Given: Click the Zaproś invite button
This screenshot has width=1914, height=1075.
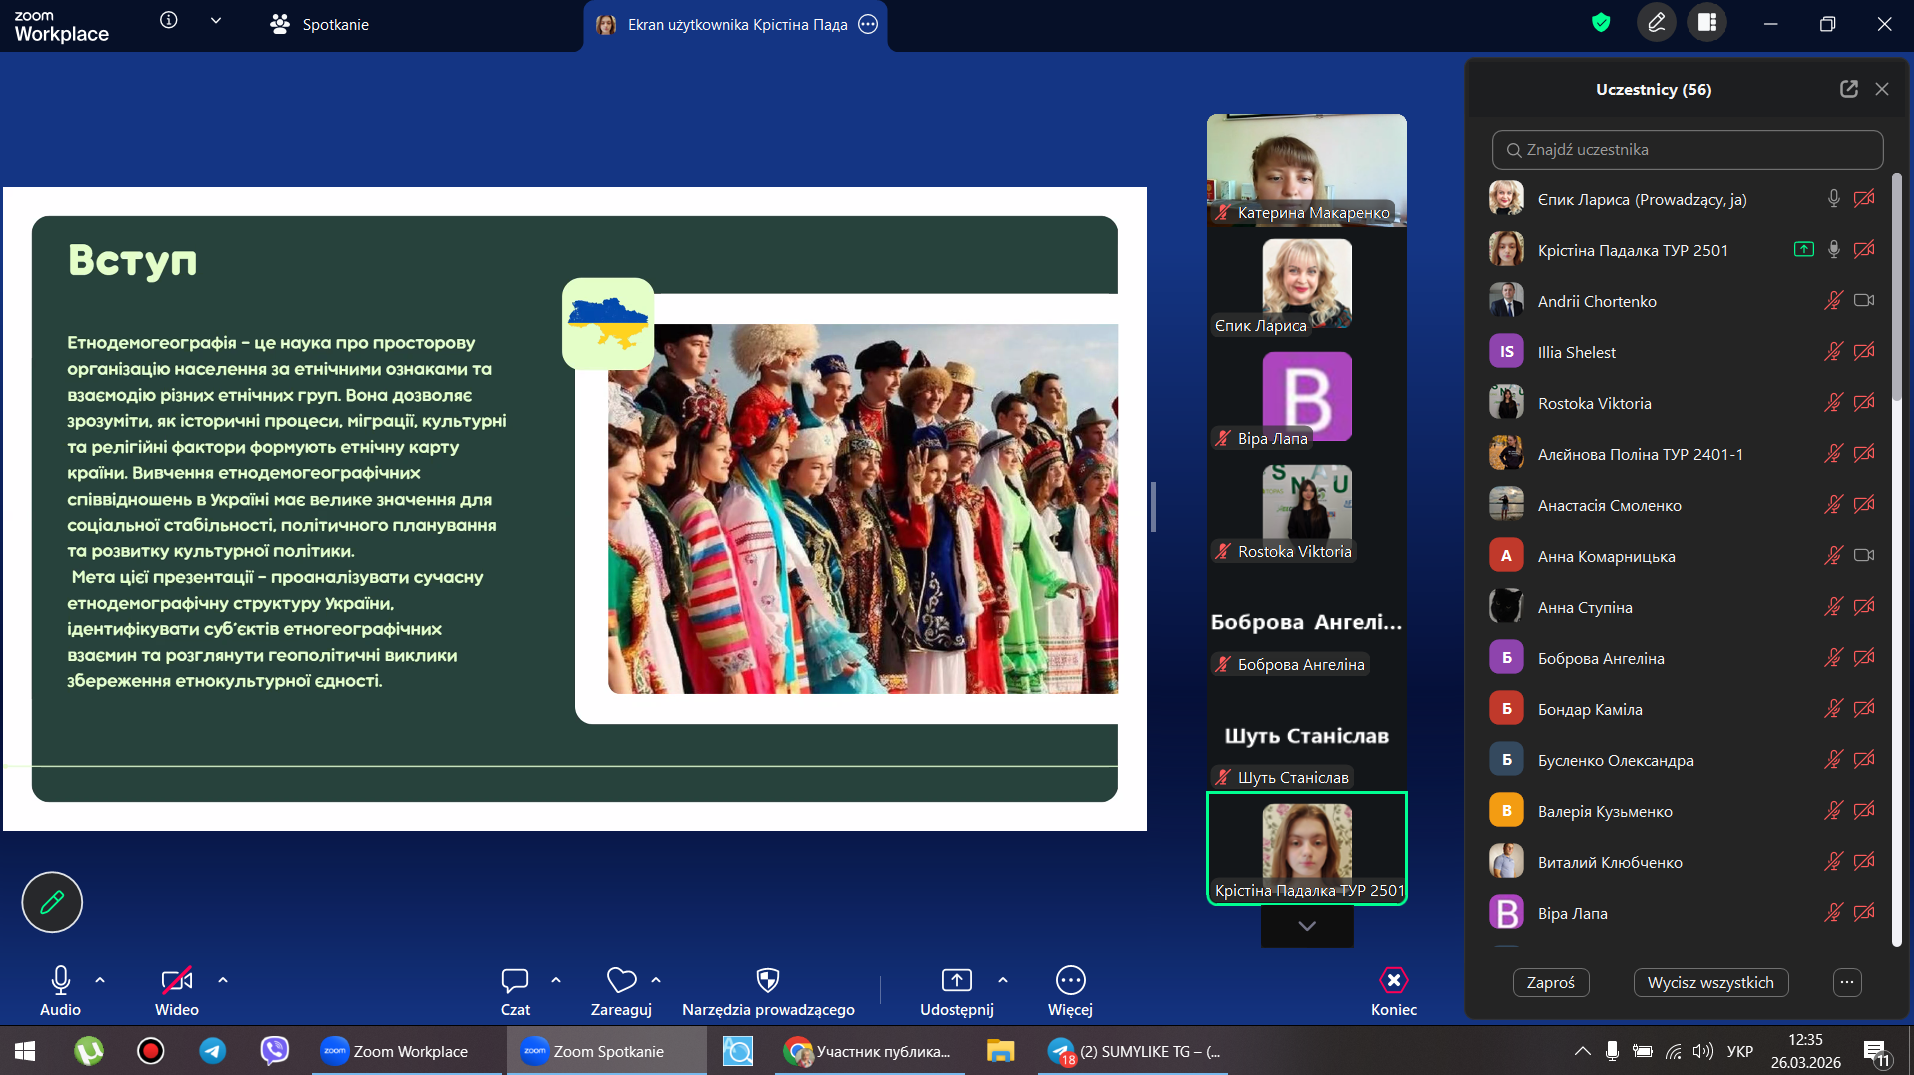Looking at the screenshot, I should (x=1550, y=982).
